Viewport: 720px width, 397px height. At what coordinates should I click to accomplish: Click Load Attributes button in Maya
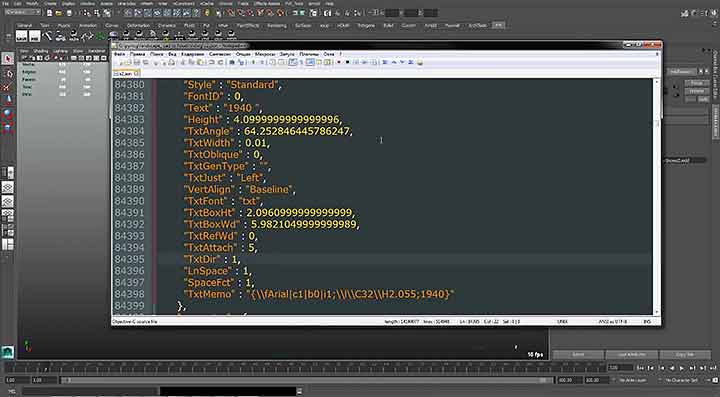(x=631, y=355)
